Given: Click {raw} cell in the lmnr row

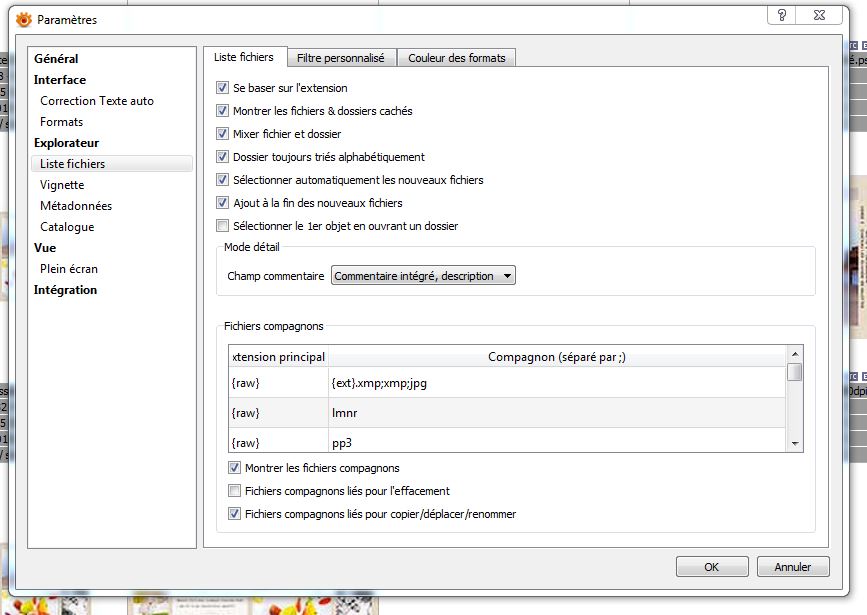Looking at the screenshot, I should click(279, 413).
